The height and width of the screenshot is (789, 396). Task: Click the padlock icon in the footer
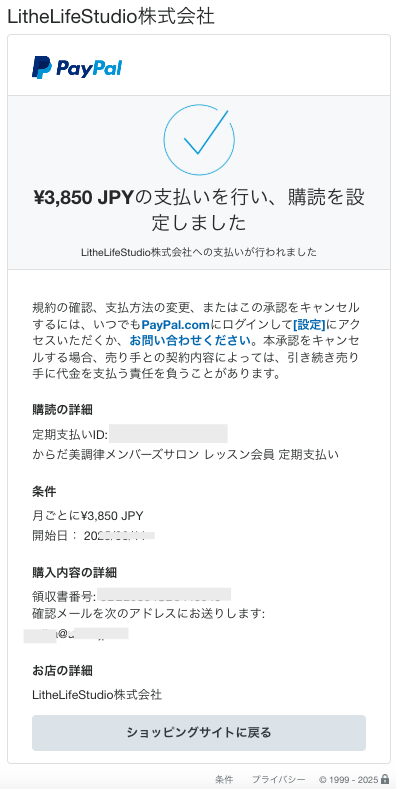point(385,779)
